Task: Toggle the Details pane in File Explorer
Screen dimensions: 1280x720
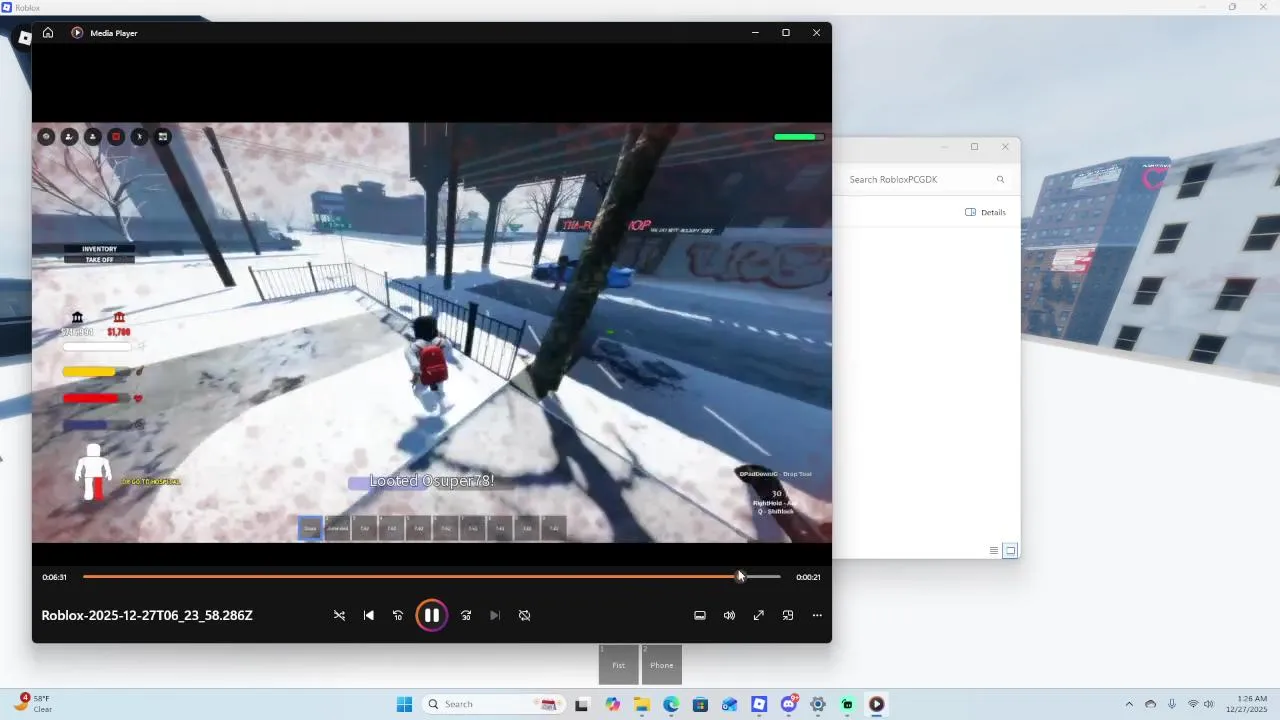Action: point(985,212)
